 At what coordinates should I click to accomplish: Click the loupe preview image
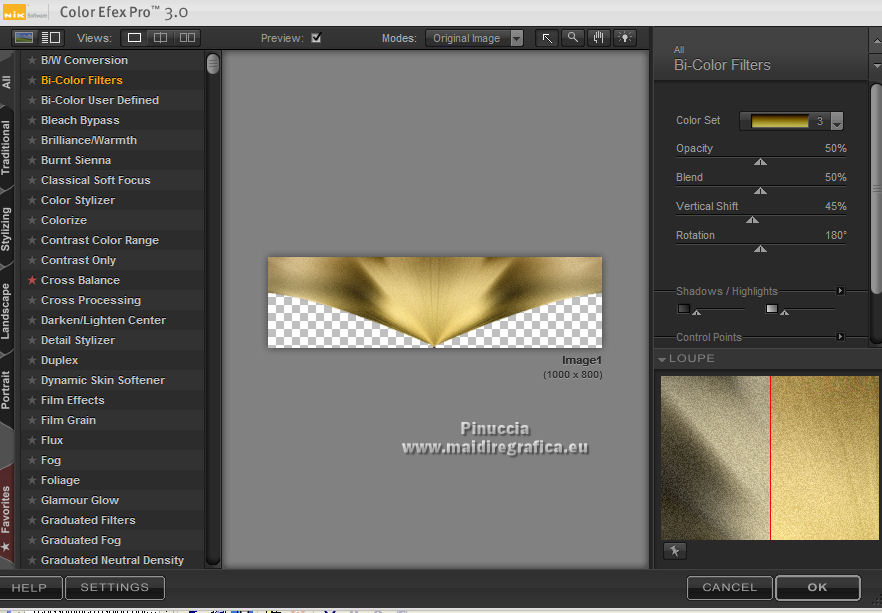[x=770, y=458]
